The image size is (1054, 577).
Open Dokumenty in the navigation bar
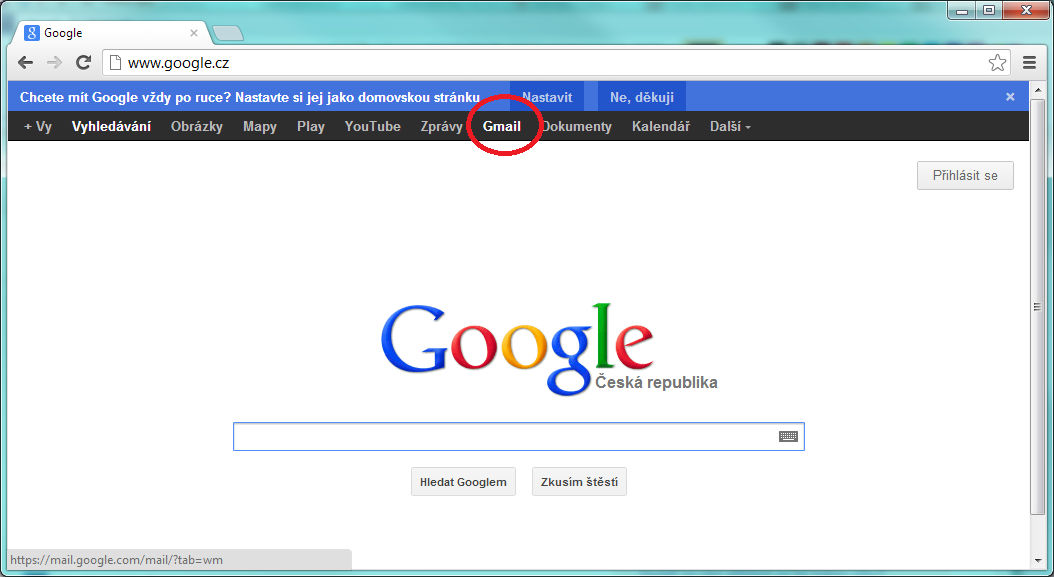click(x=577, y=126)
